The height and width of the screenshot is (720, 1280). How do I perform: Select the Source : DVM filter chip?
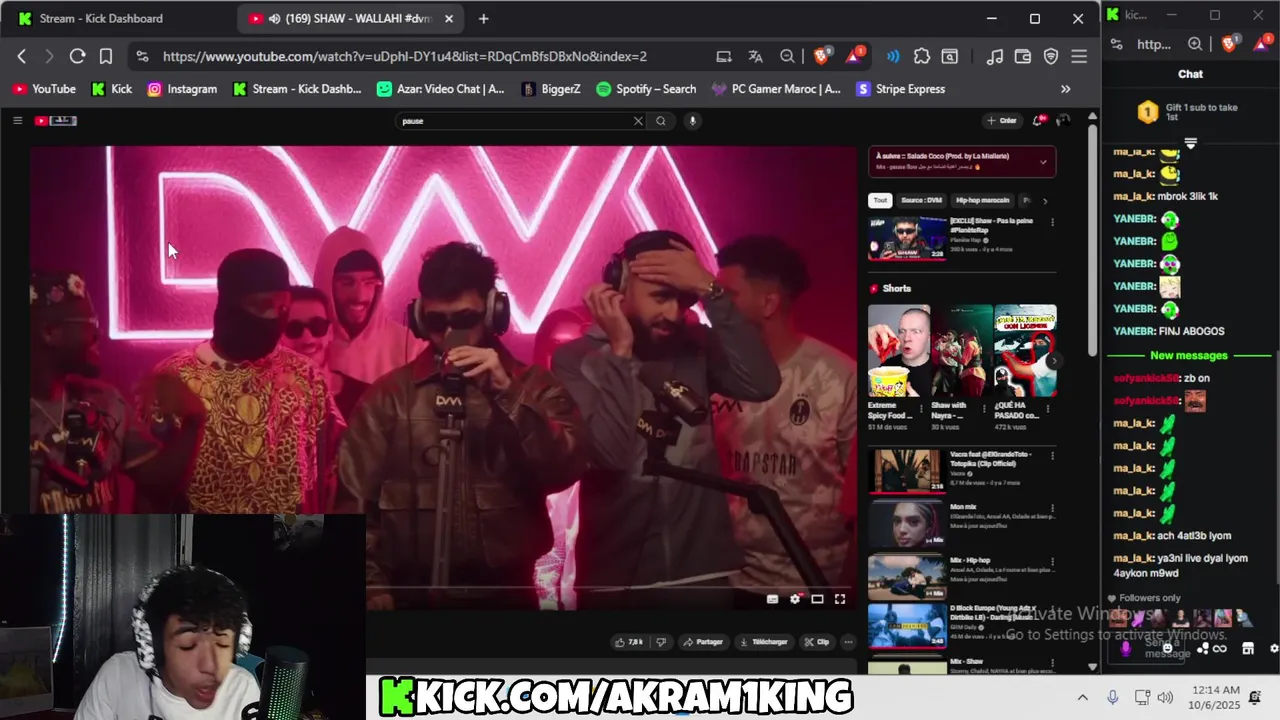[x=921, y=200]
